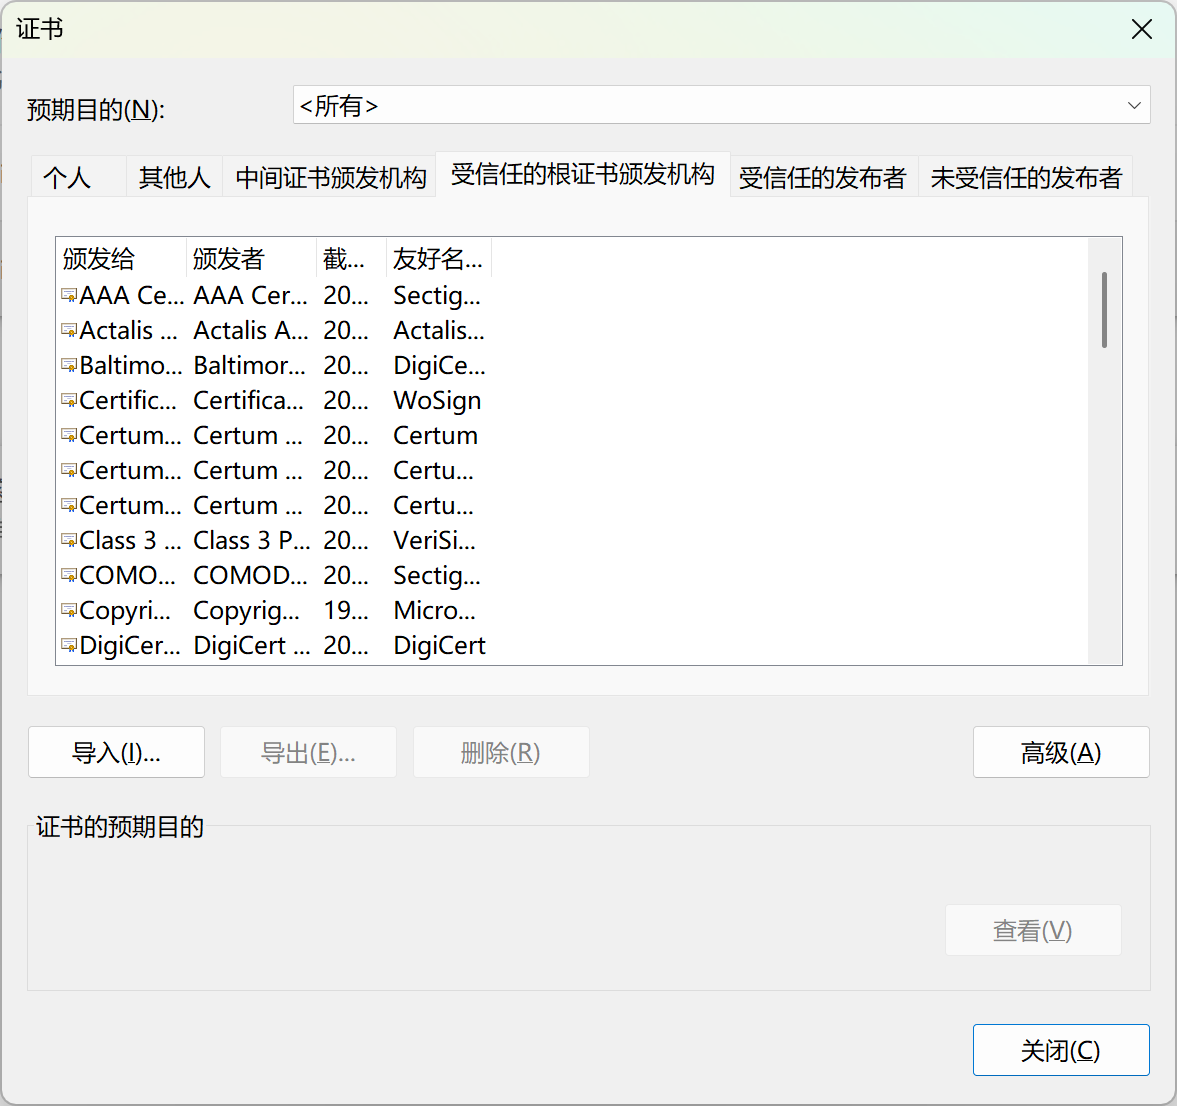Click the certificate icon for DigiCer... row
Screen dimensions: 1177x1106
click(x=69, y=646)
